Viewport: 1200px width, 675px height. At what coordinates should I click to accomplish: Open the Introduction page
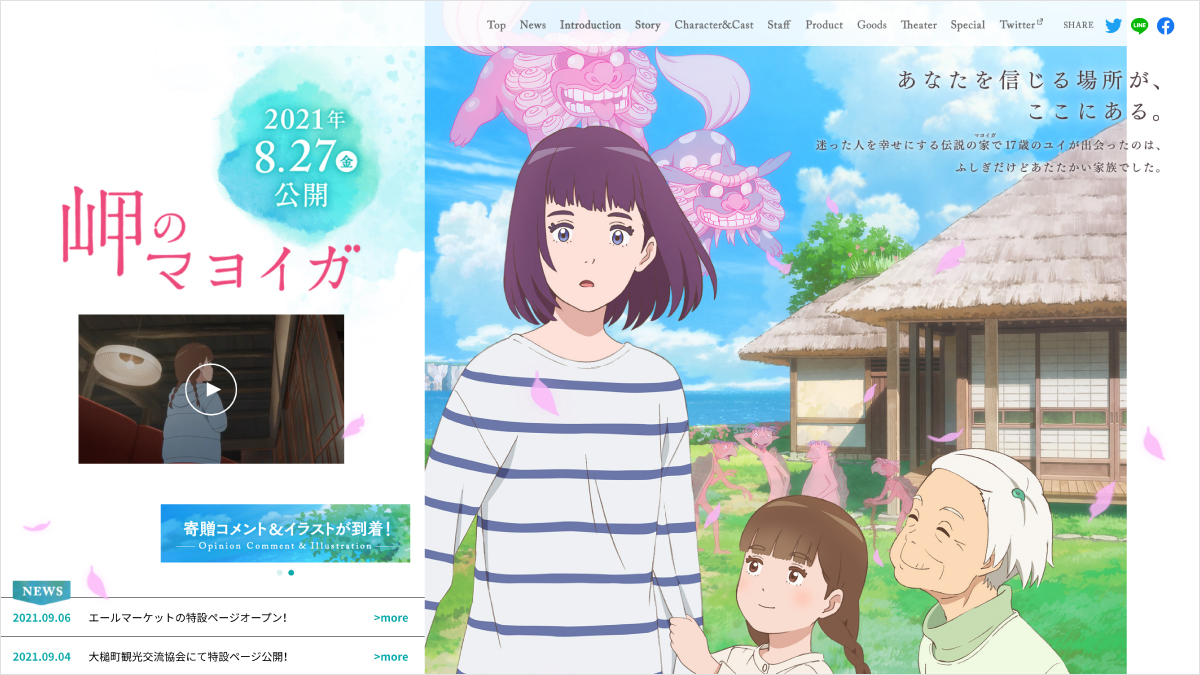(590, 25)
